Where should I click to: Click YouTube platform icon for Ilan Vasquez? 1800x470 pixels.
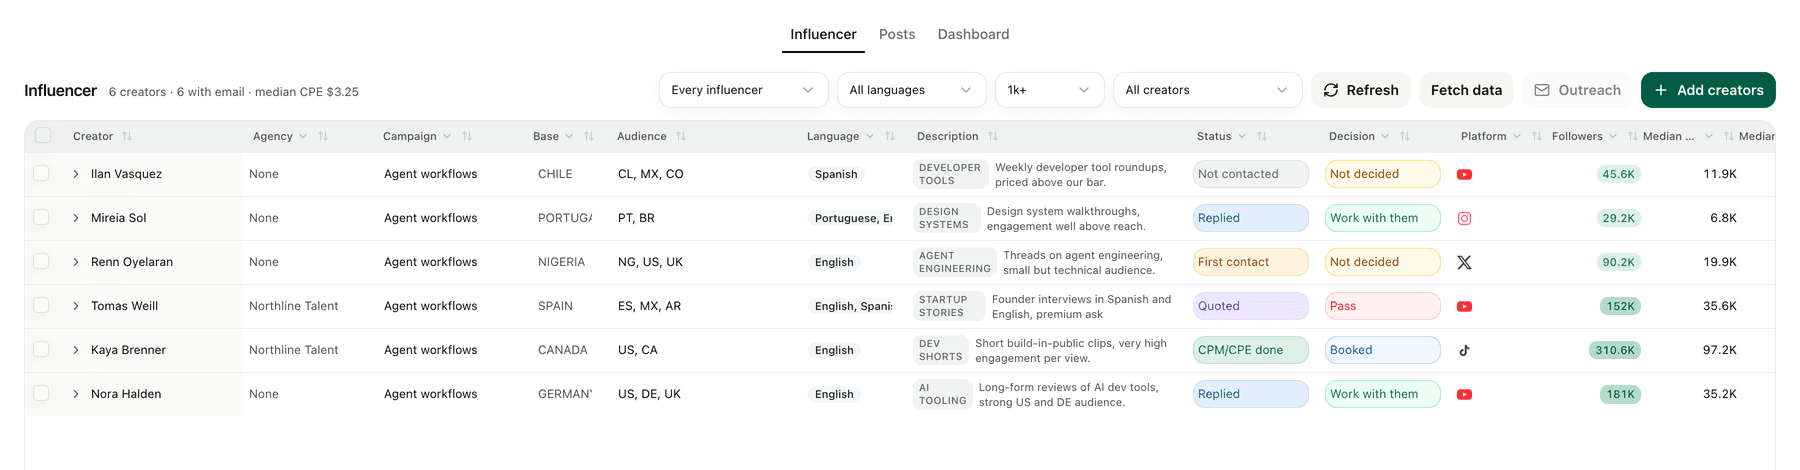coord(1464,174)
